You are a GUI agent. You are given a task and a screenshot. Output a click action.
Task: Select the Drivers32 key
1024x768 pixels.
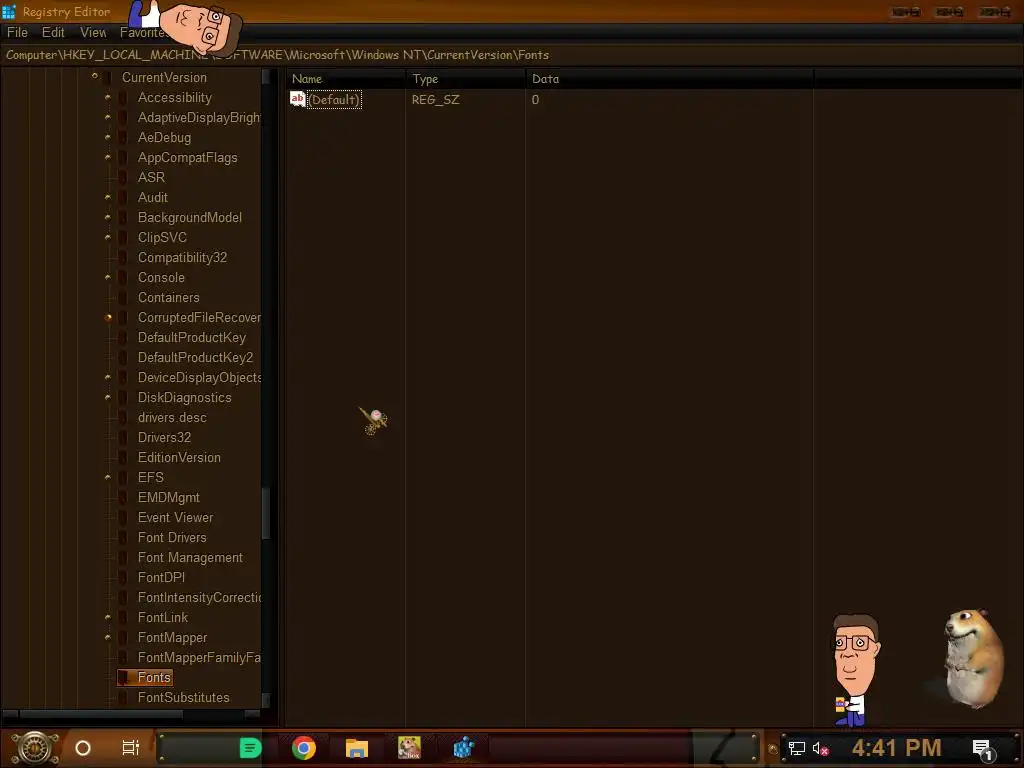(x=164, y=438)
